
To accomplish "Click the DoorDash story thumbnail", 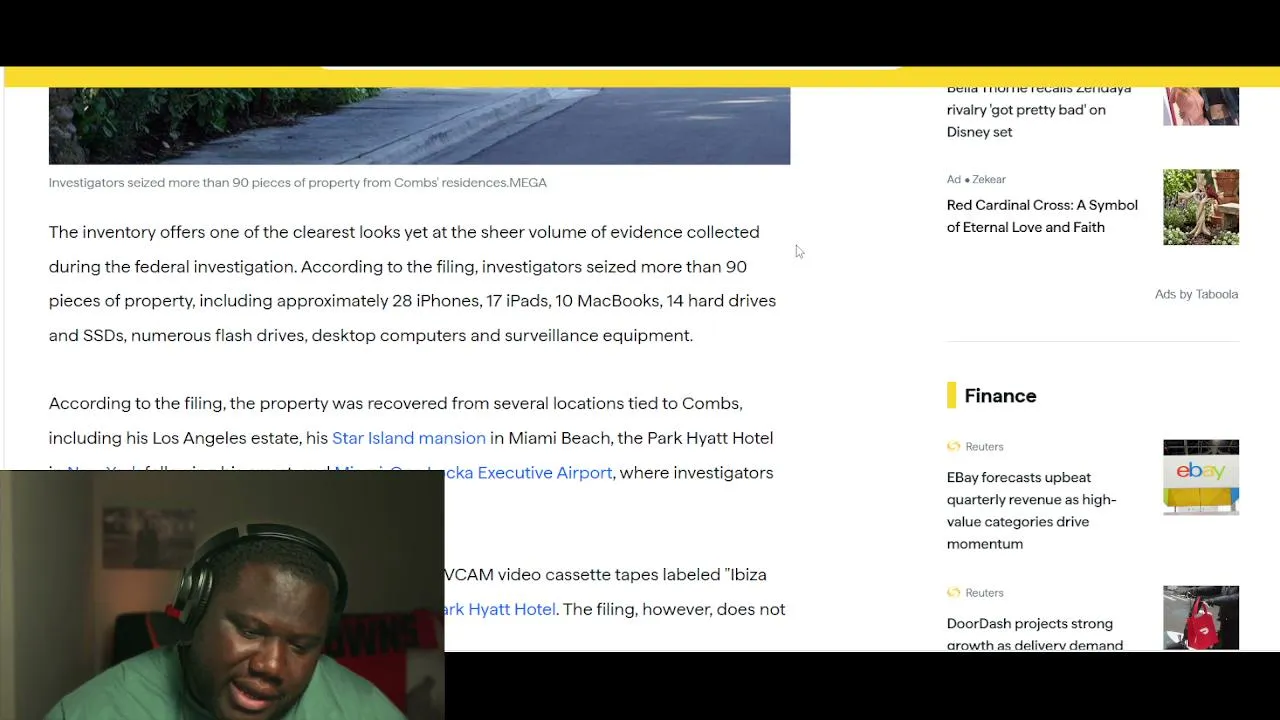I will click(x=1201, y=618).
